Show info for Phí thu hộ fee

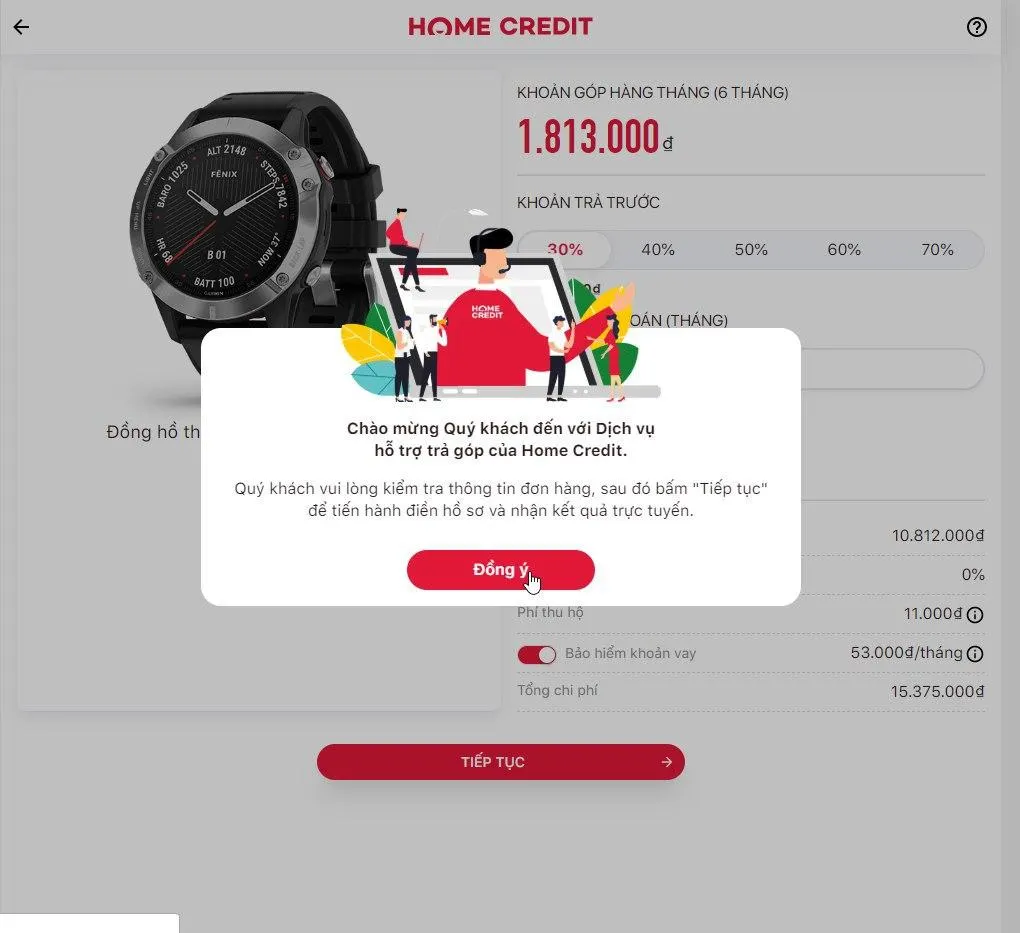tap(974, 614)
